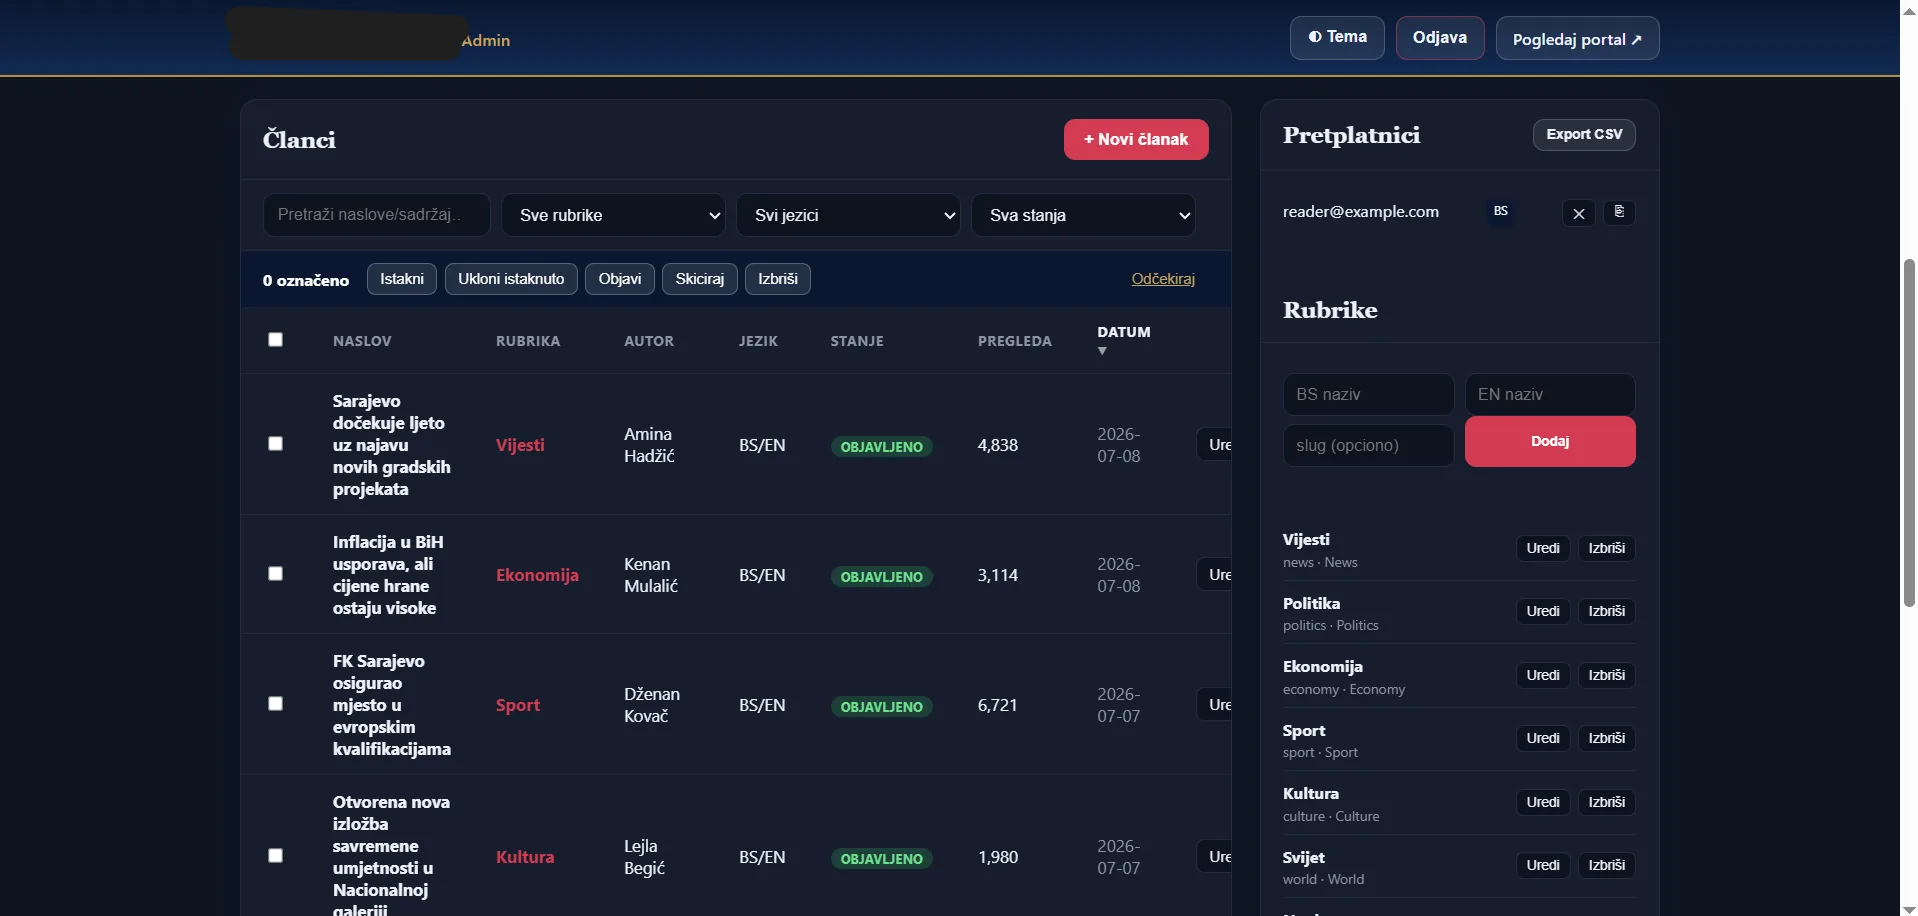
Task: Create a new article with Novi članak
Action: point(1136,139)
